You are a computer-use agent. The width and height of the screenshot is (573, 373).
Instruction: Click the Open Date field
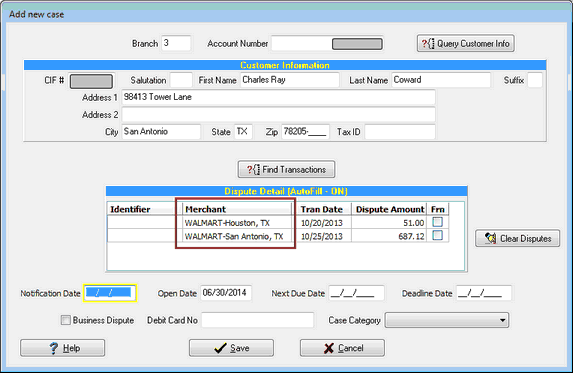click(226, 293)
